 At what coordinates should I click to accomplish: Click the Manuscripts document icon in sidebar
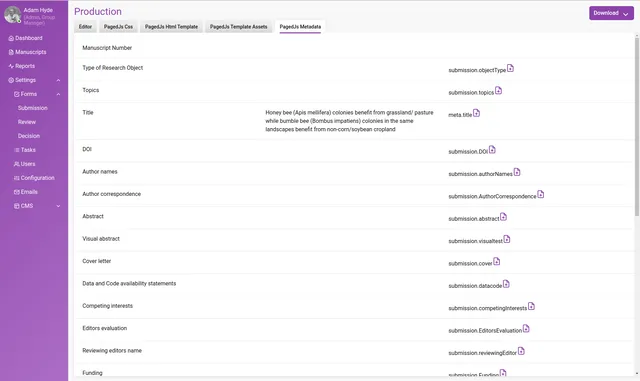pos(11,52)
